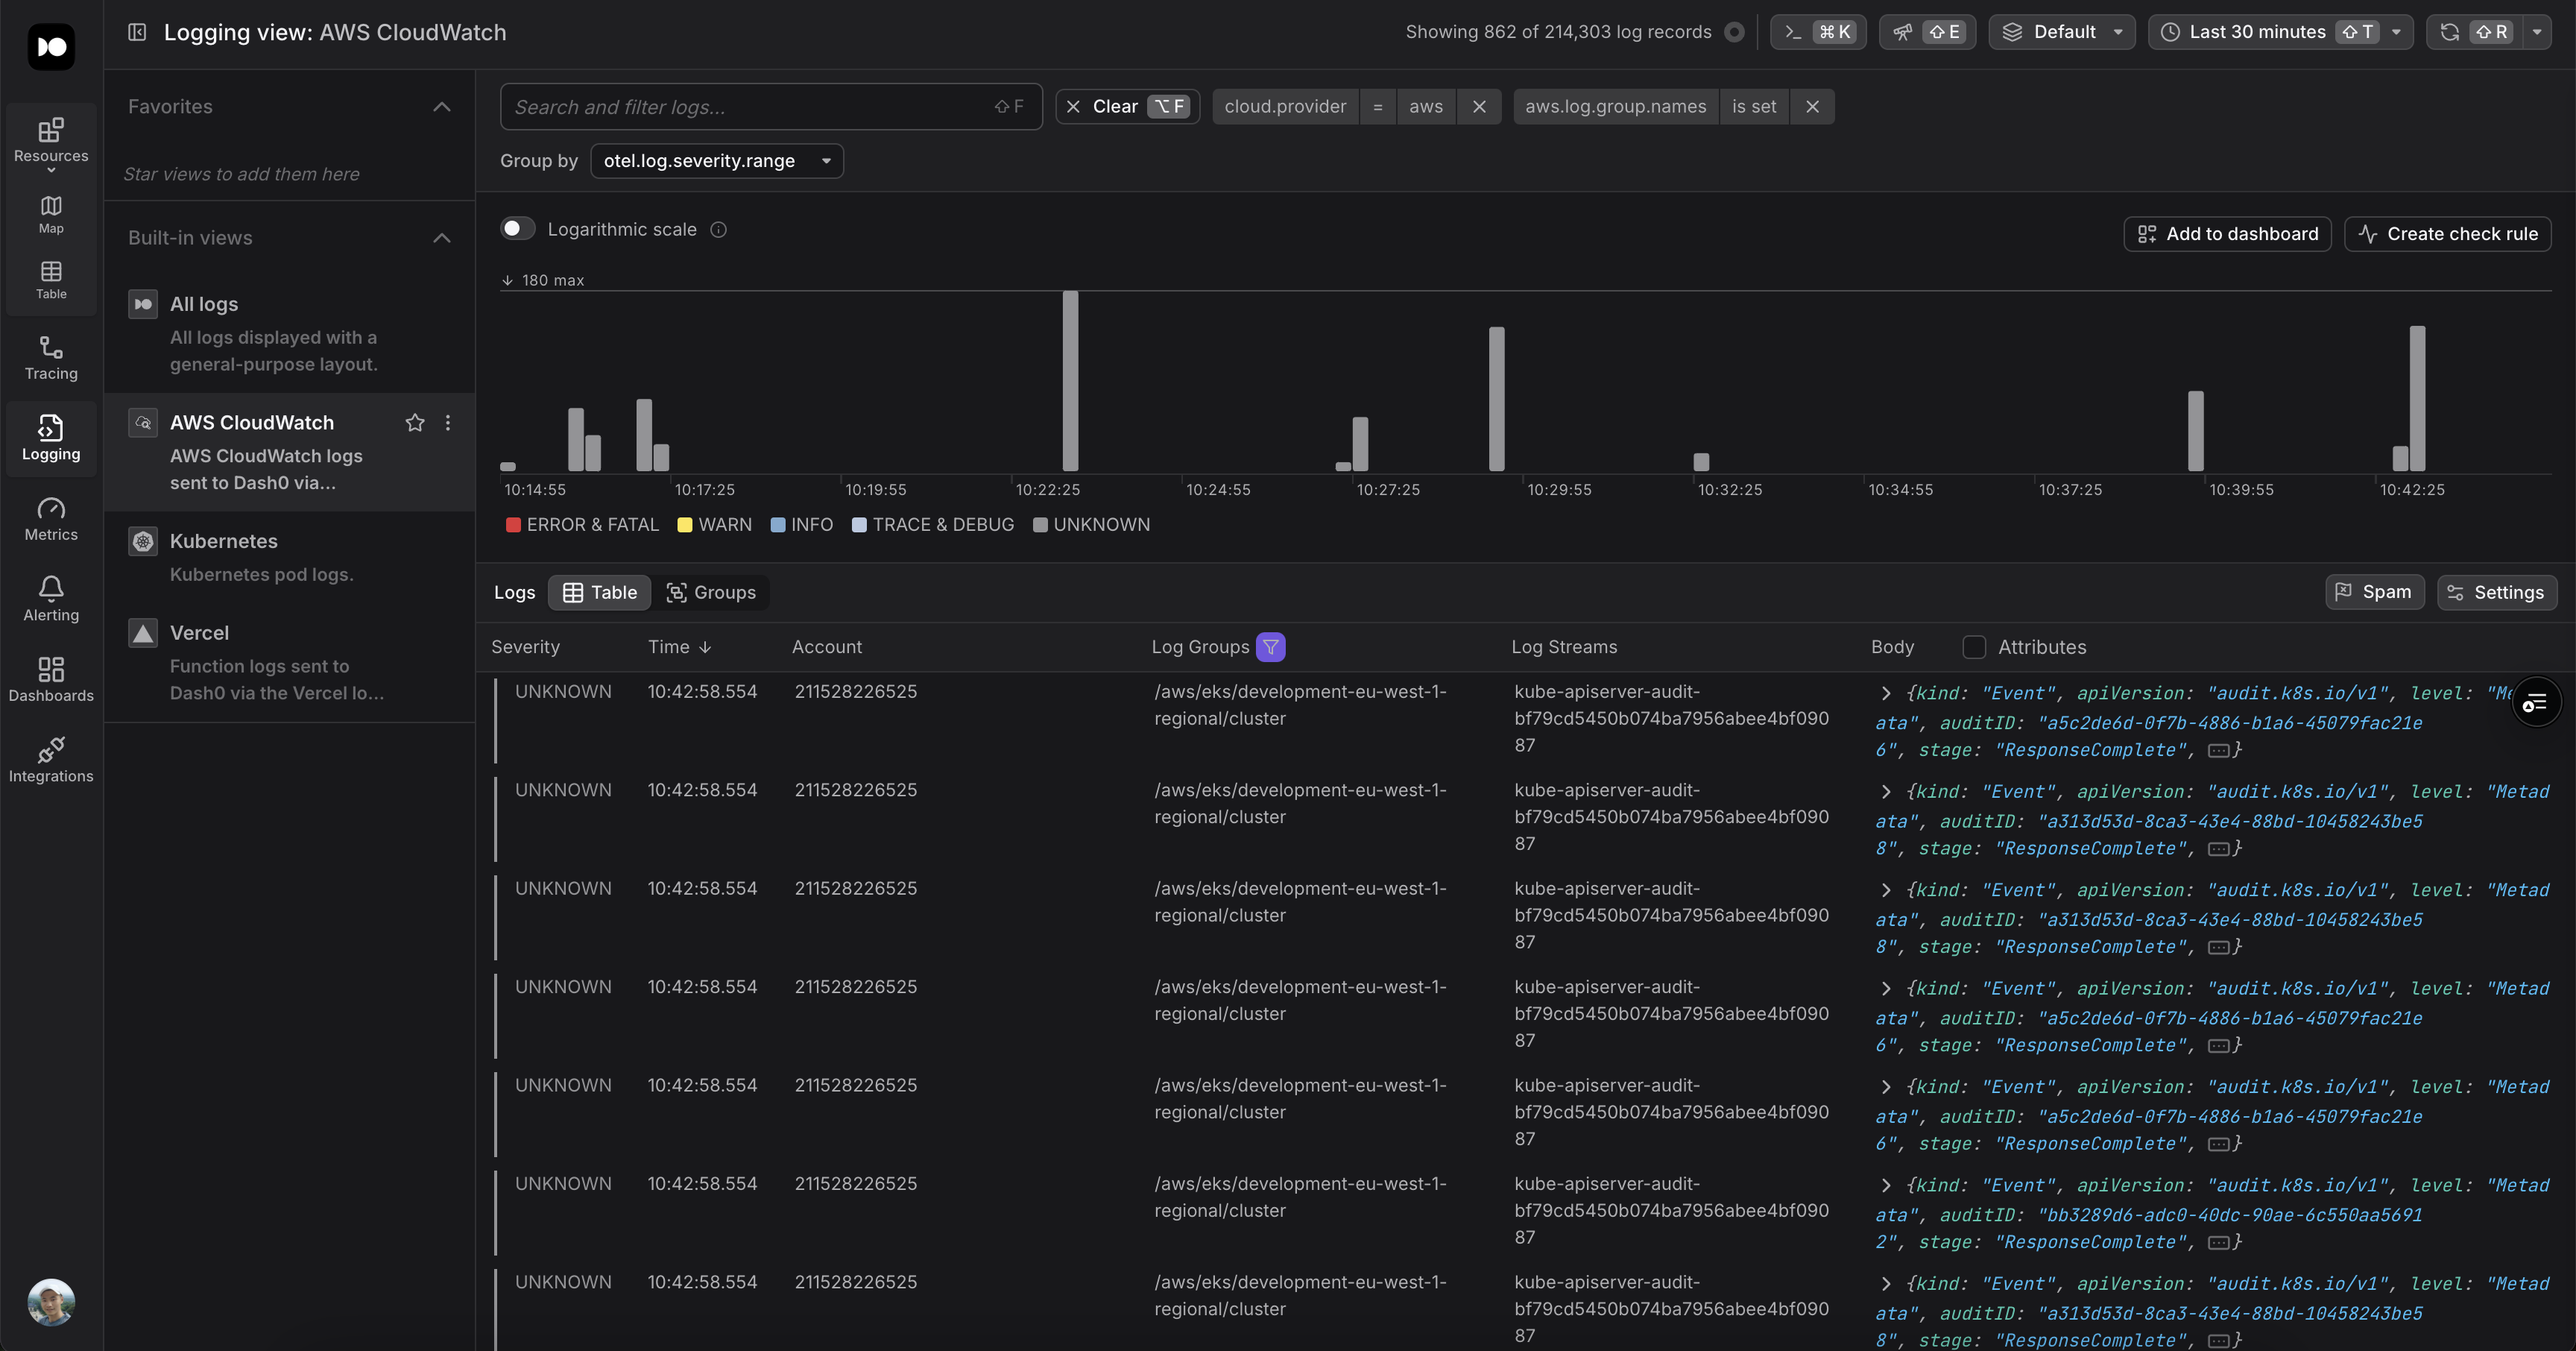Collapse the sidebar panel toggle icon
The width and height of the screenshot is (2576, 1351).
[x=137, y=32]
